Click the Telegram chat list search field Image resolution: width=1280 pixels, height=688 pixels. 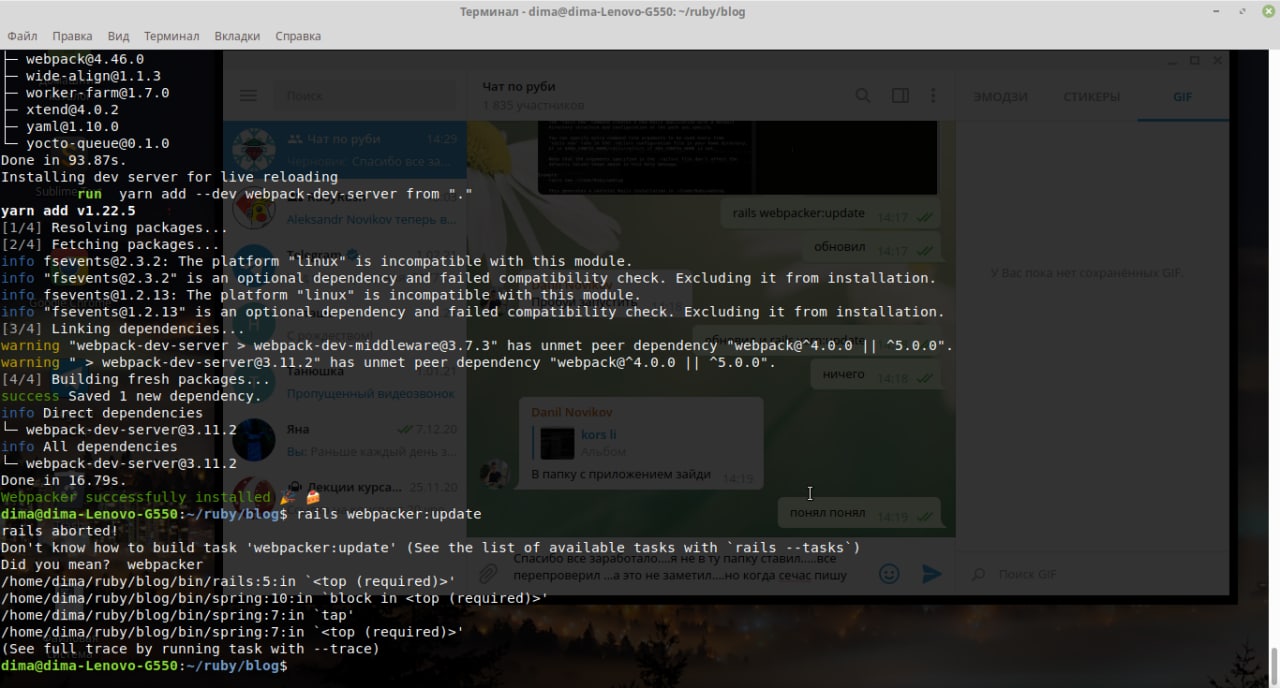coord(366,96)
